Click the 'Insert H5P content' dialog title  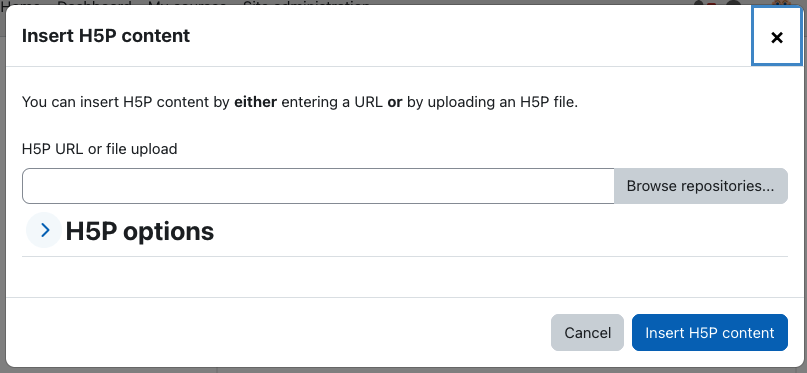tap(106, 36)
